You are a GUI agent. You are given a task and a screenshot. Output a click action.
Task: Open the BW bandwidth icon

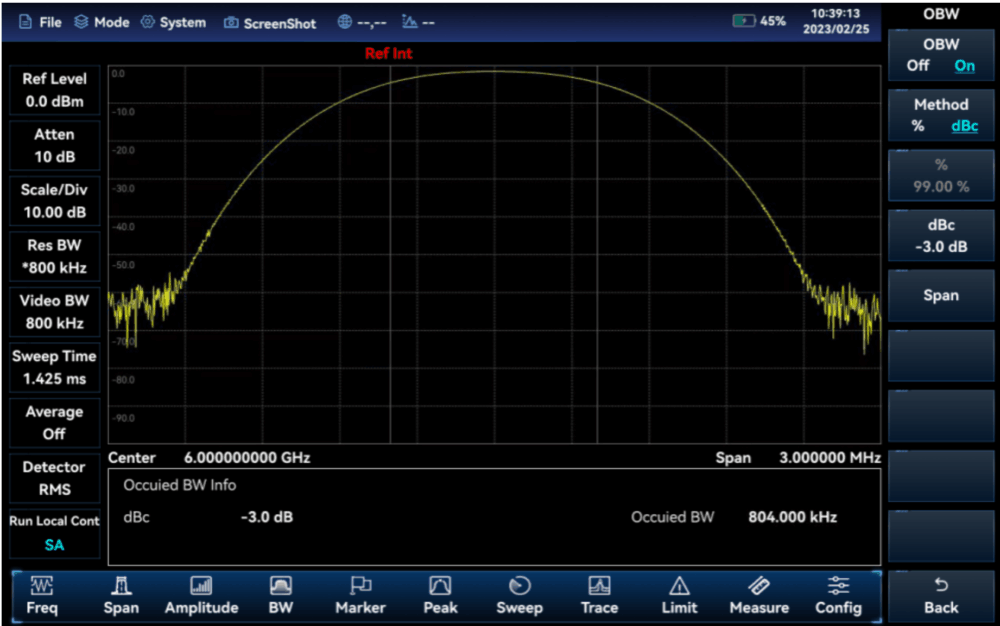pyautogui.click(x=281, y=587)
